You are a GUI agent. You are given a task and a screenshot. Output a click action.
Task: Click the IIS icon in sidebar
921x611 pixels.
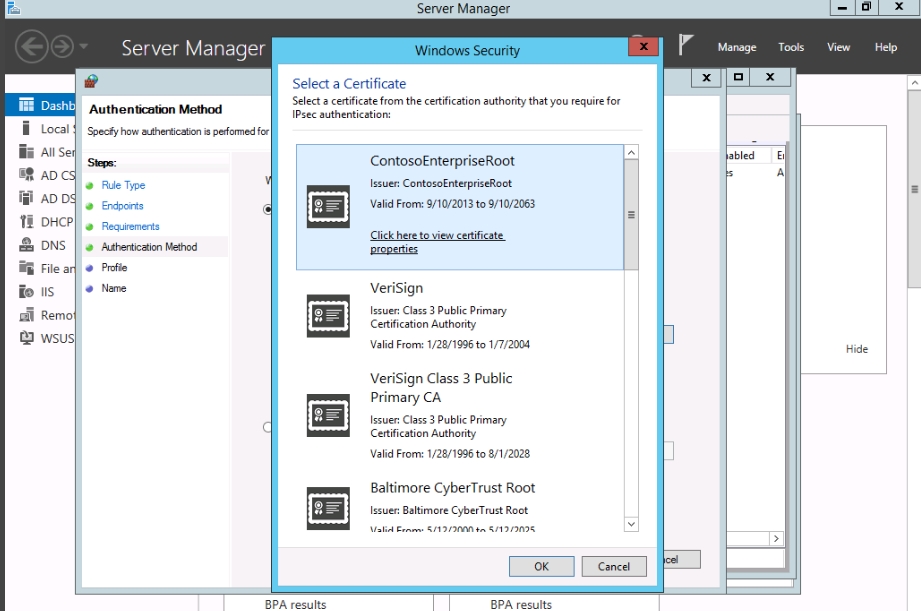tap(26, 292)
